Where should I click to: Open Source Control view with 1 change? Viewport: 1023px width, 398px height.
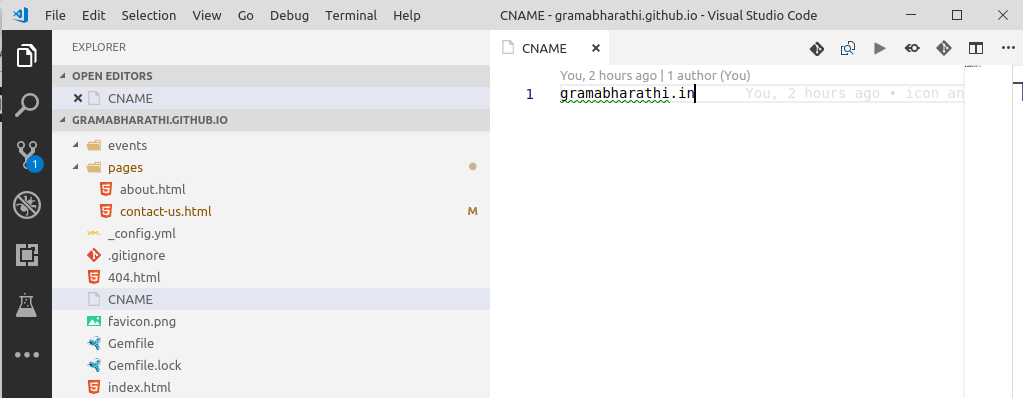coord(28,155)
